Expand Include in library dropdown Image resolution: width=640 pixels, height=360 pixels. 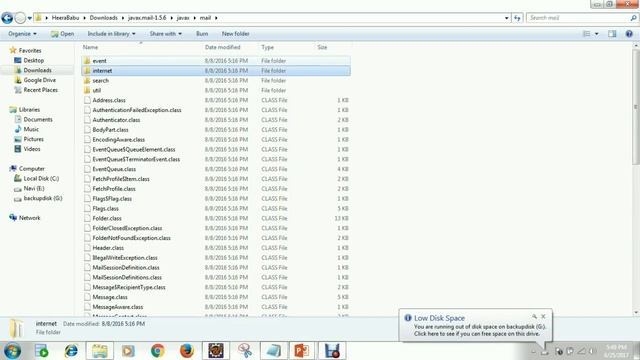(x=111, y=34)
